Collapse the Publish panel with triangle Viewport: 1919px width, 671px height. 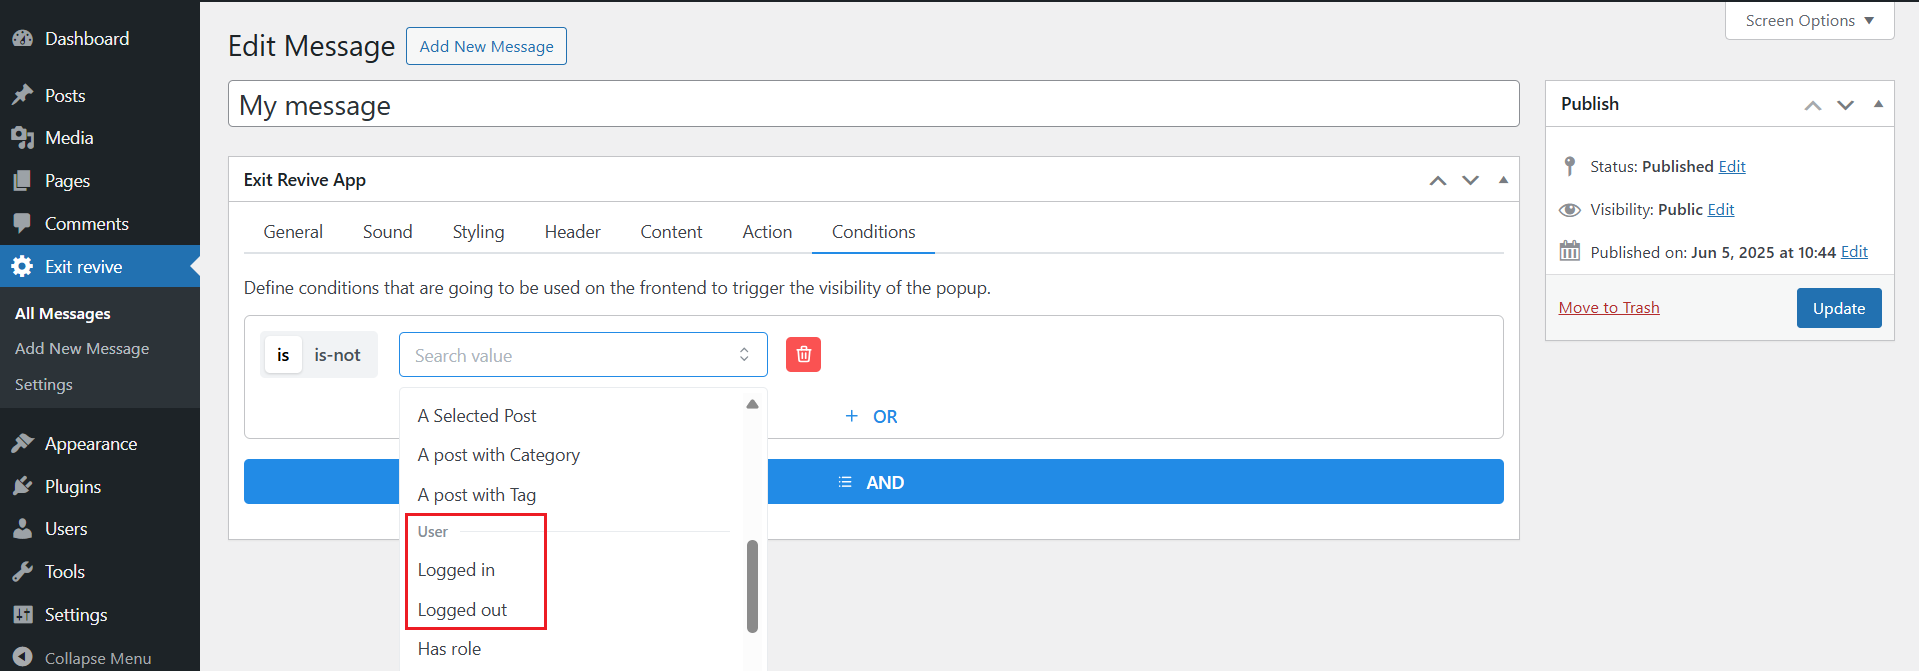coord(1878,104)
